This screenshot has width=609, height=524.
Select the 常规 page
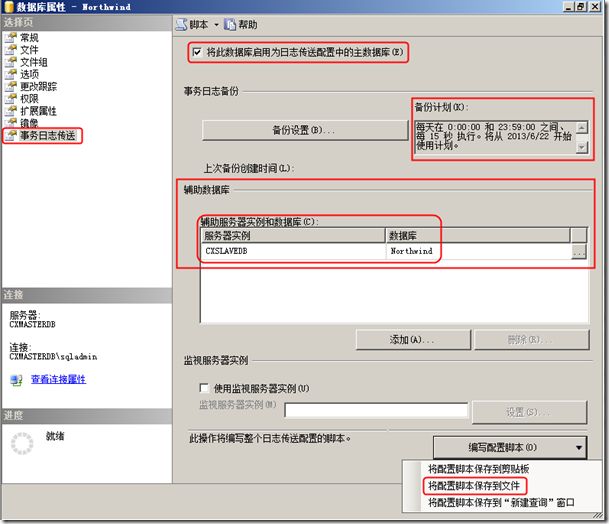pyautogui.click(x=29, y=38)
